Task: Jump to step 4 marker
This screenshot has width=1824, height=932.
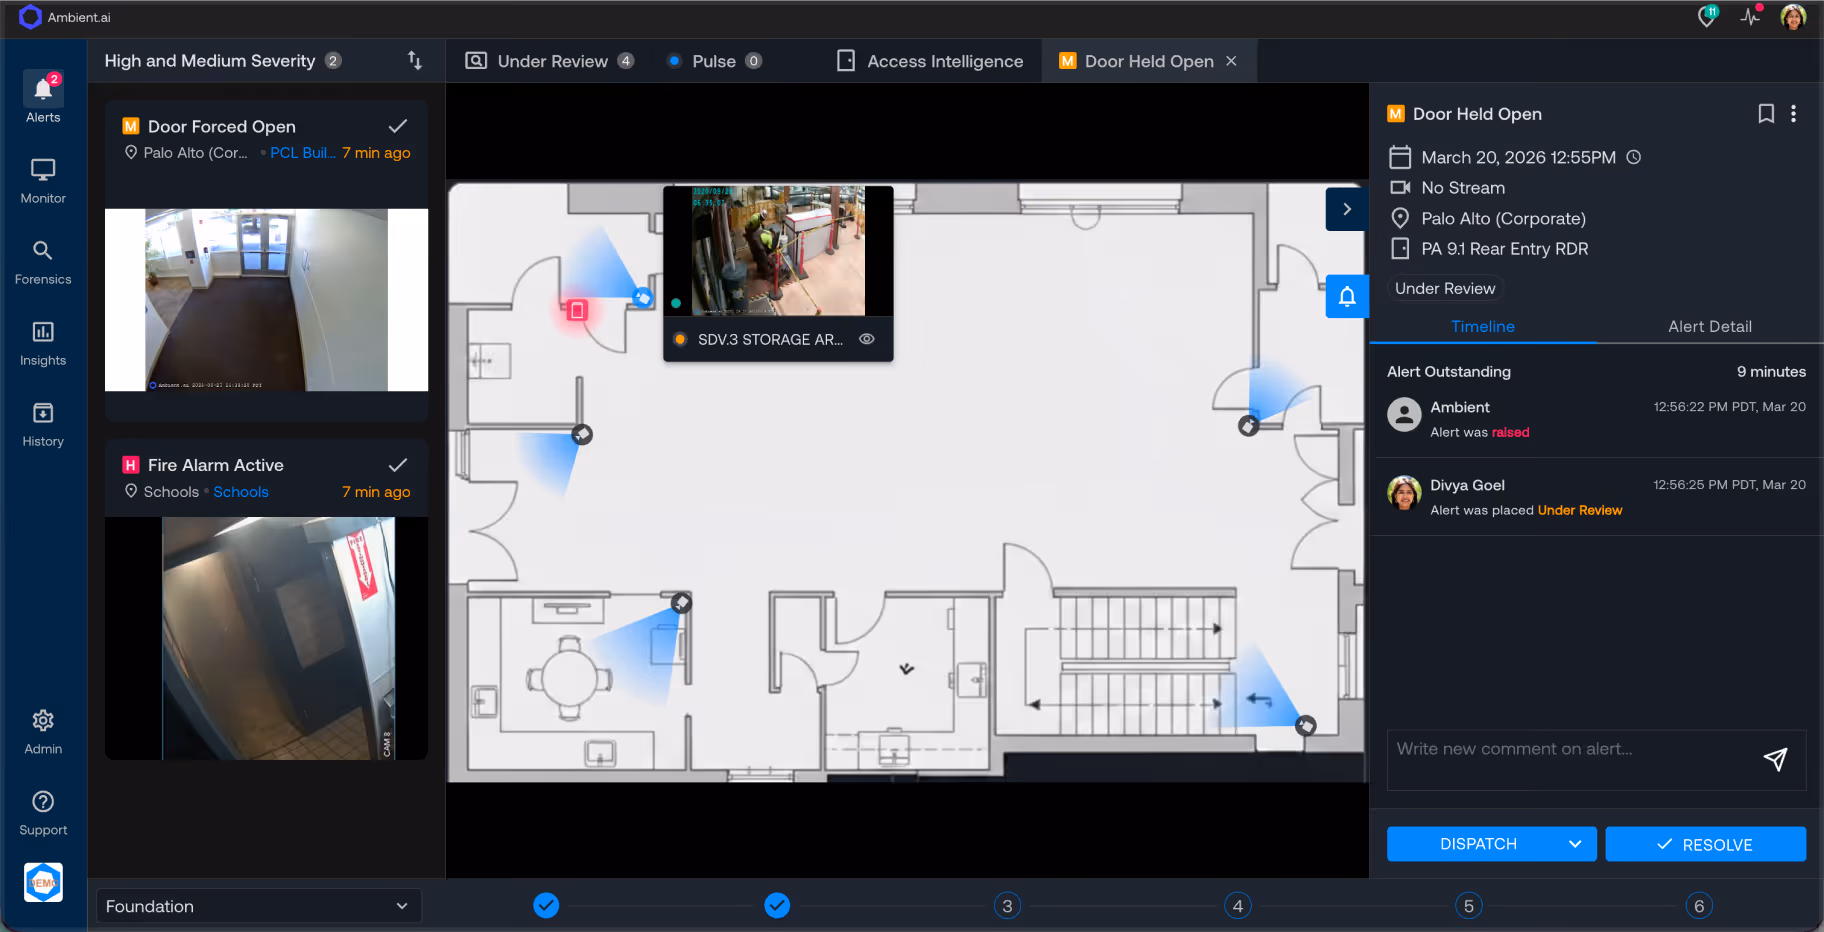Action: tap(1238, 906)
